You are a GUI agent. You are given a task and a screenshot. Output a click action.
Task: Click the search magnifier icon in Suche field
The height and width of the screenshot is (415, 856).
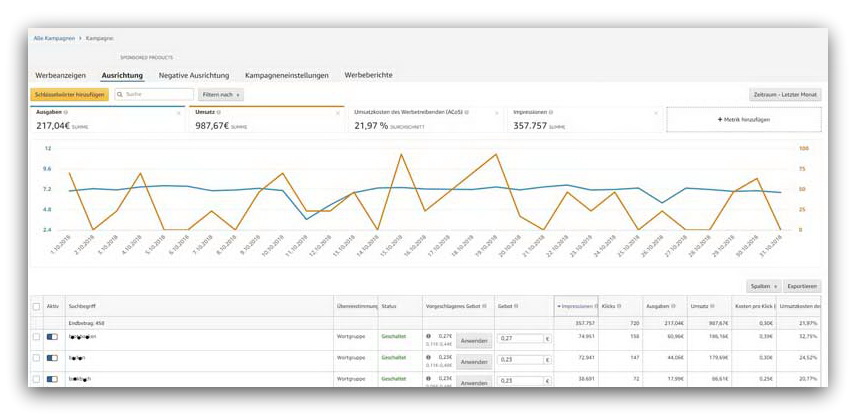tap(121, 94)
